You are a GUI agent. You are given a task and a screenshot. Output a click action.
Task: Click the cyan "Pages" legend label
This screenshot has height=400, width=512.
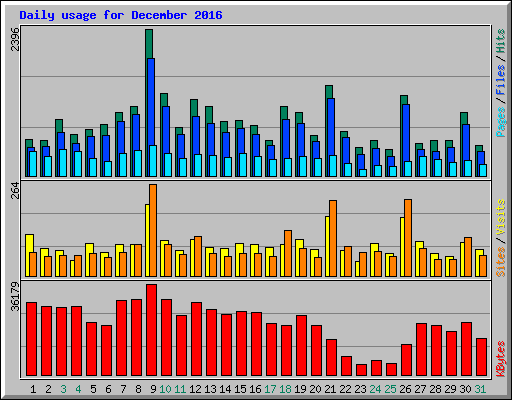click(501, 122)
